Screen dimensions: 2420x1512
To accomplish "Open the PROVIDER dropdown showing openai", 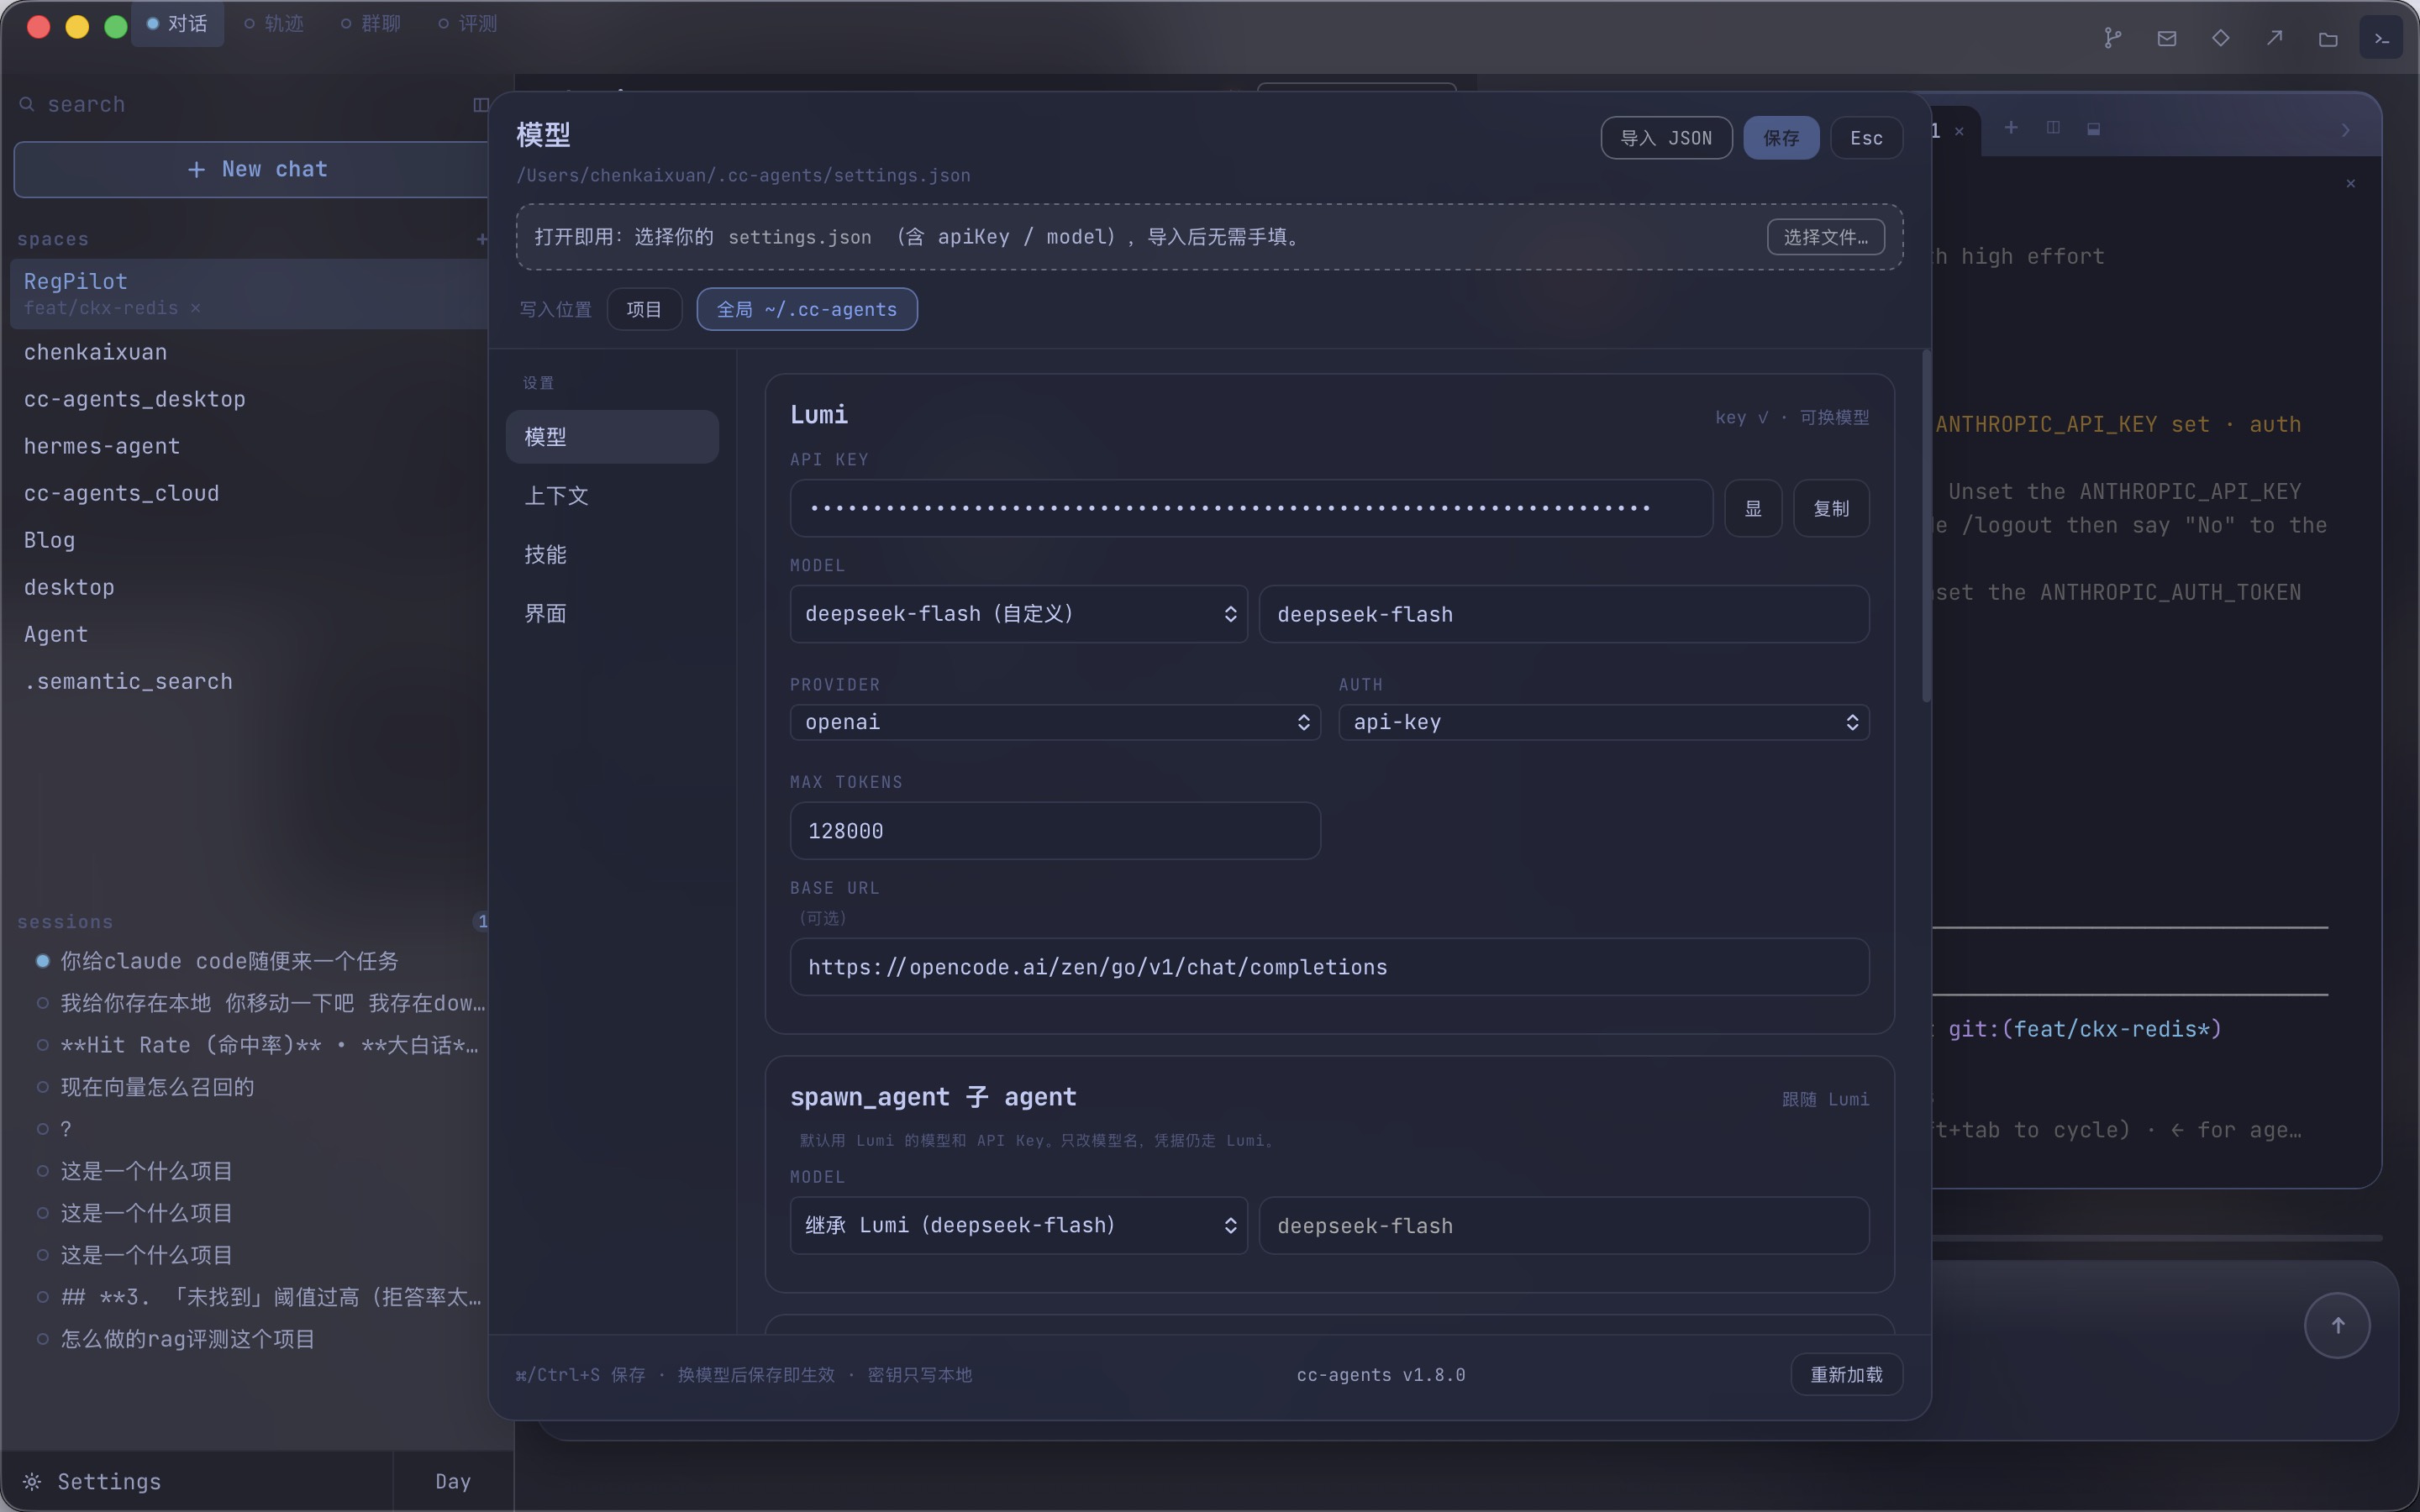I will [x=1055, y=722].
